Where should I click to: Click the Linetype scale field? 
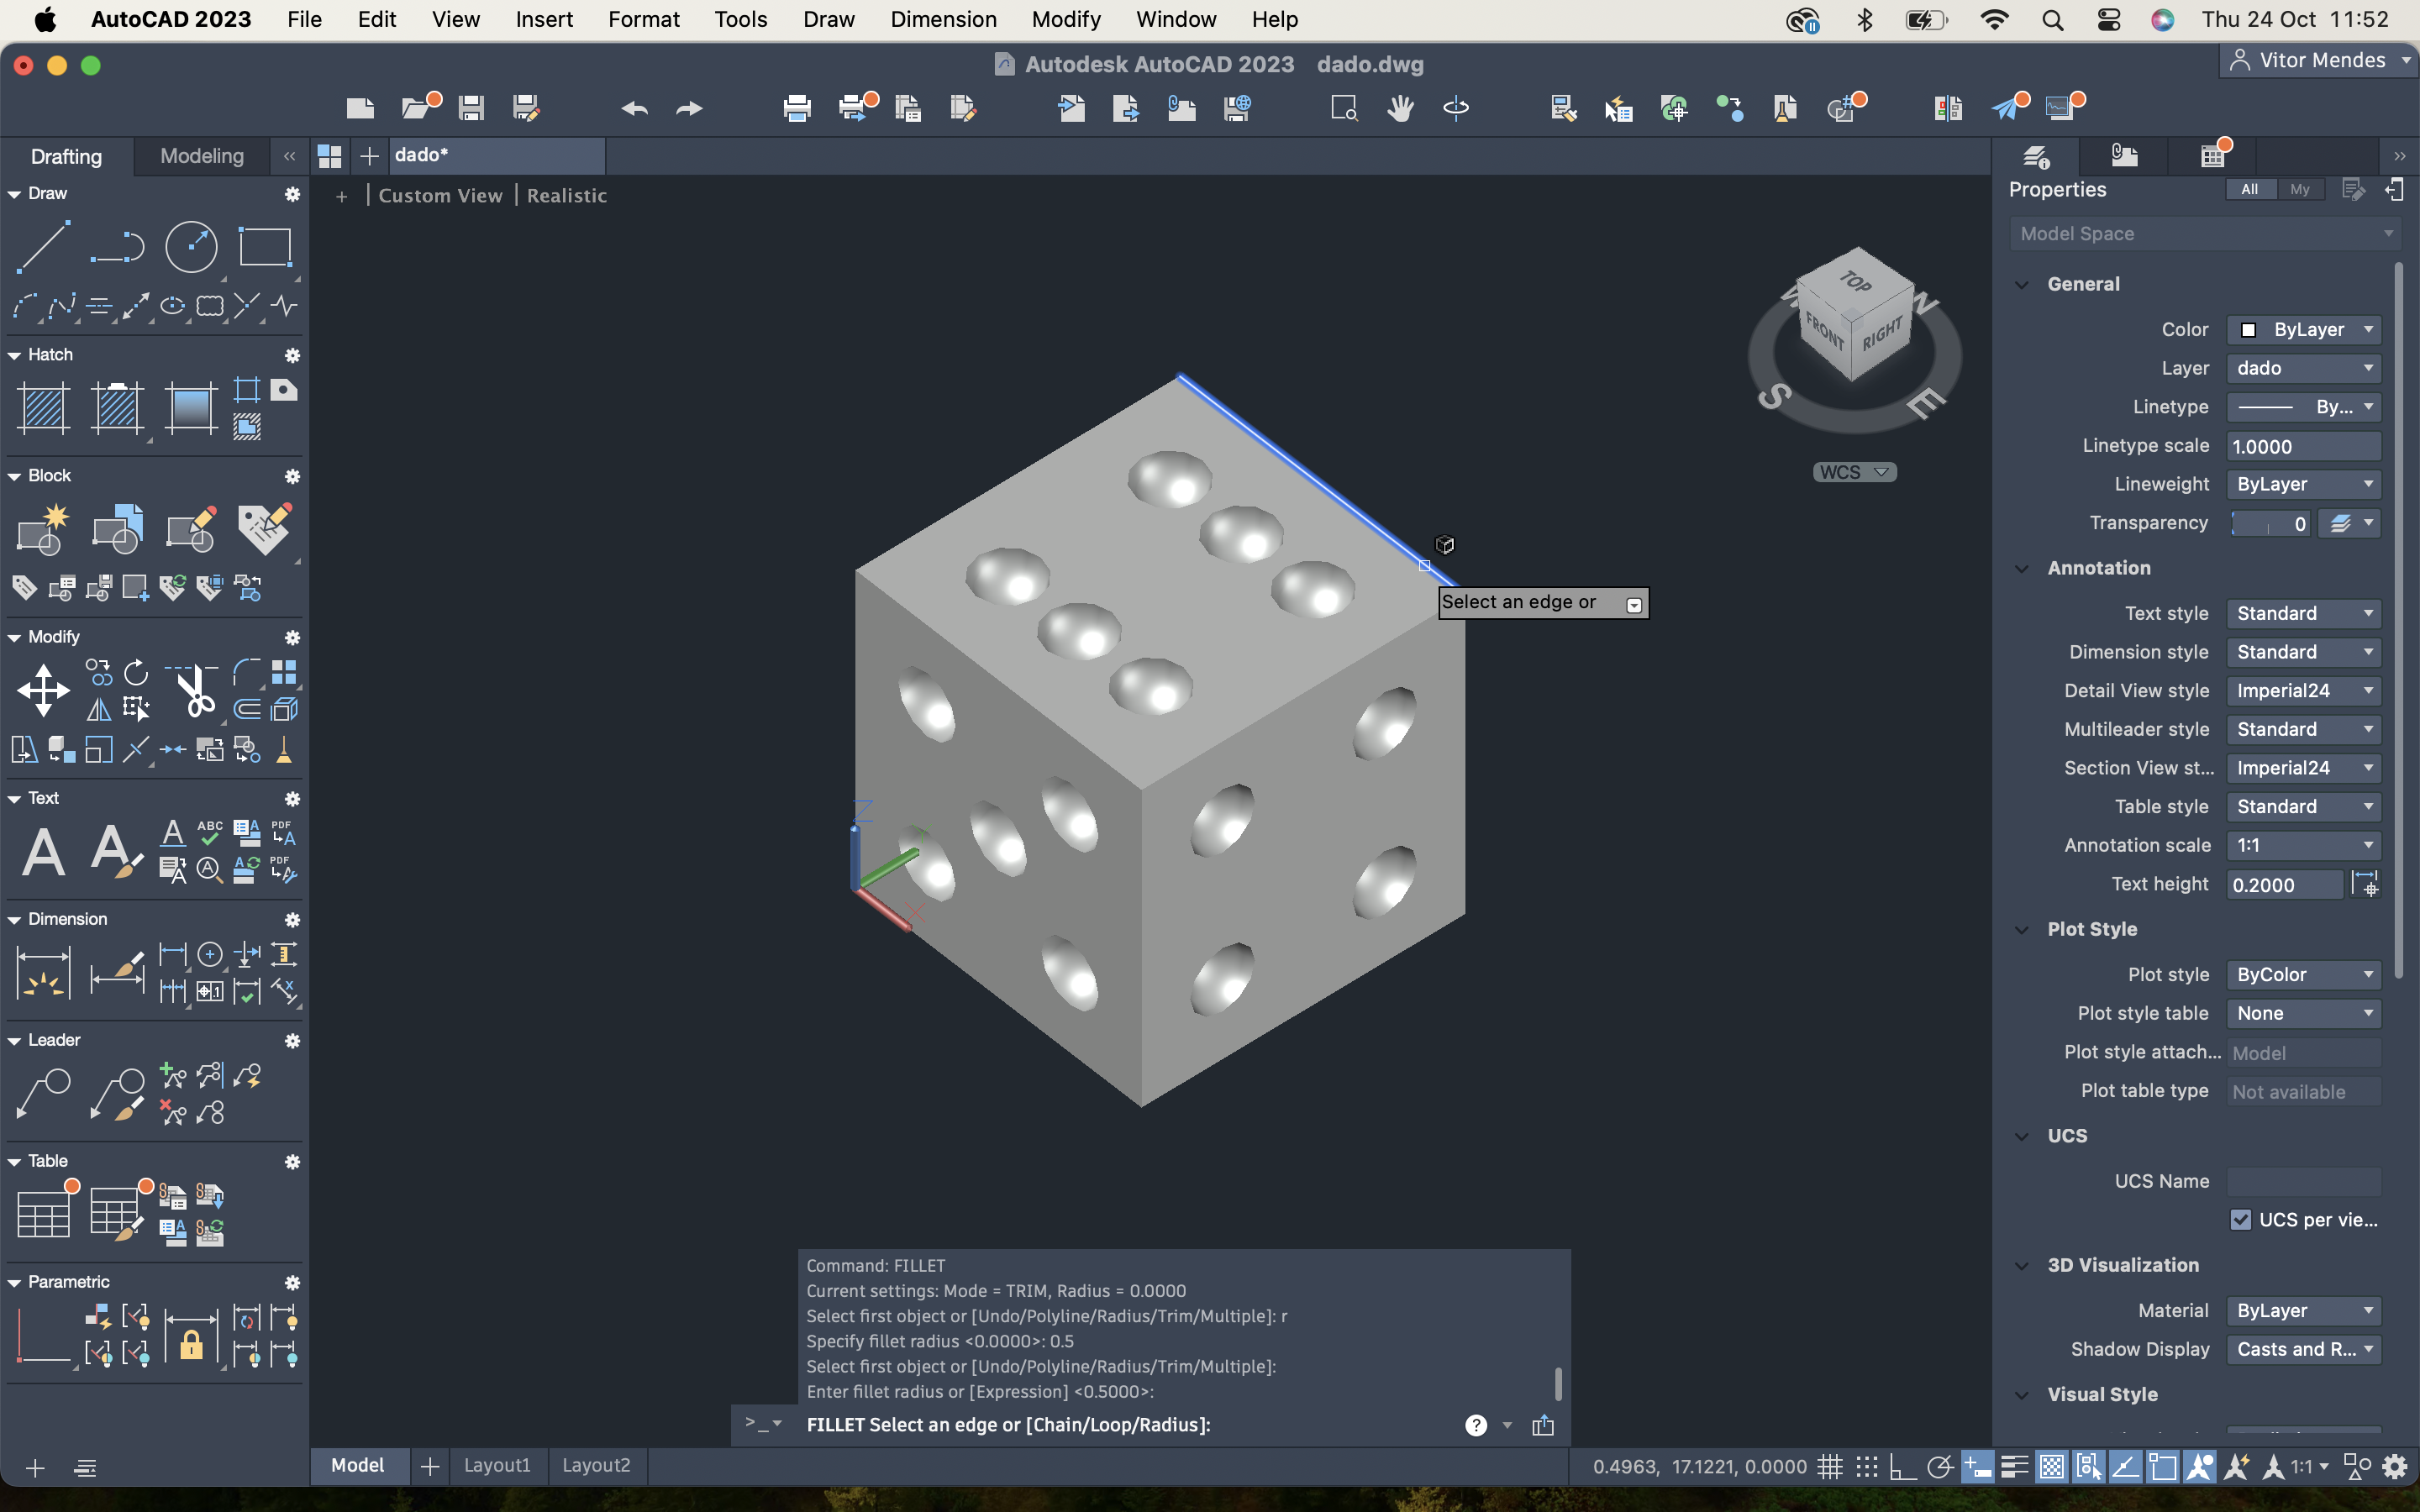(x=2303, y=446)
